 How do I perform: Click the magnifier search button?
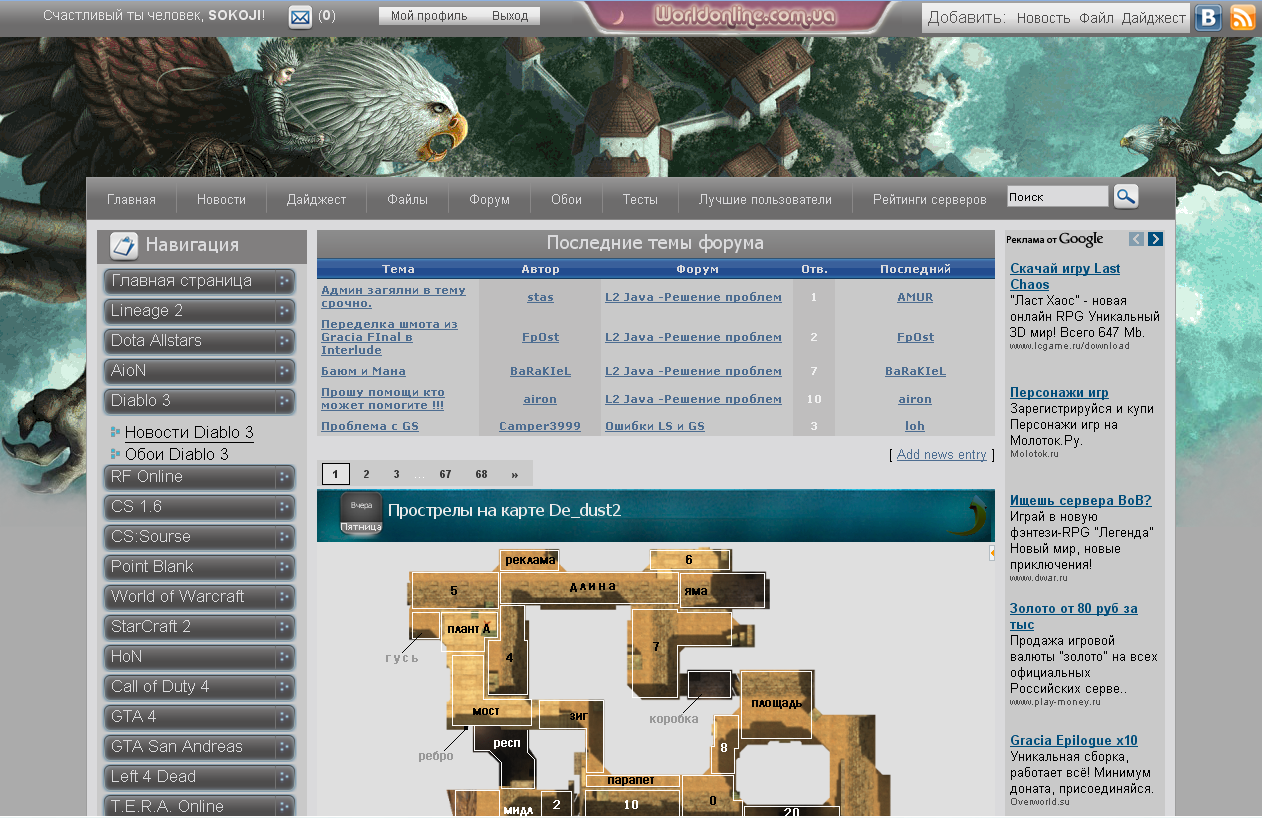pos(1126,196)
